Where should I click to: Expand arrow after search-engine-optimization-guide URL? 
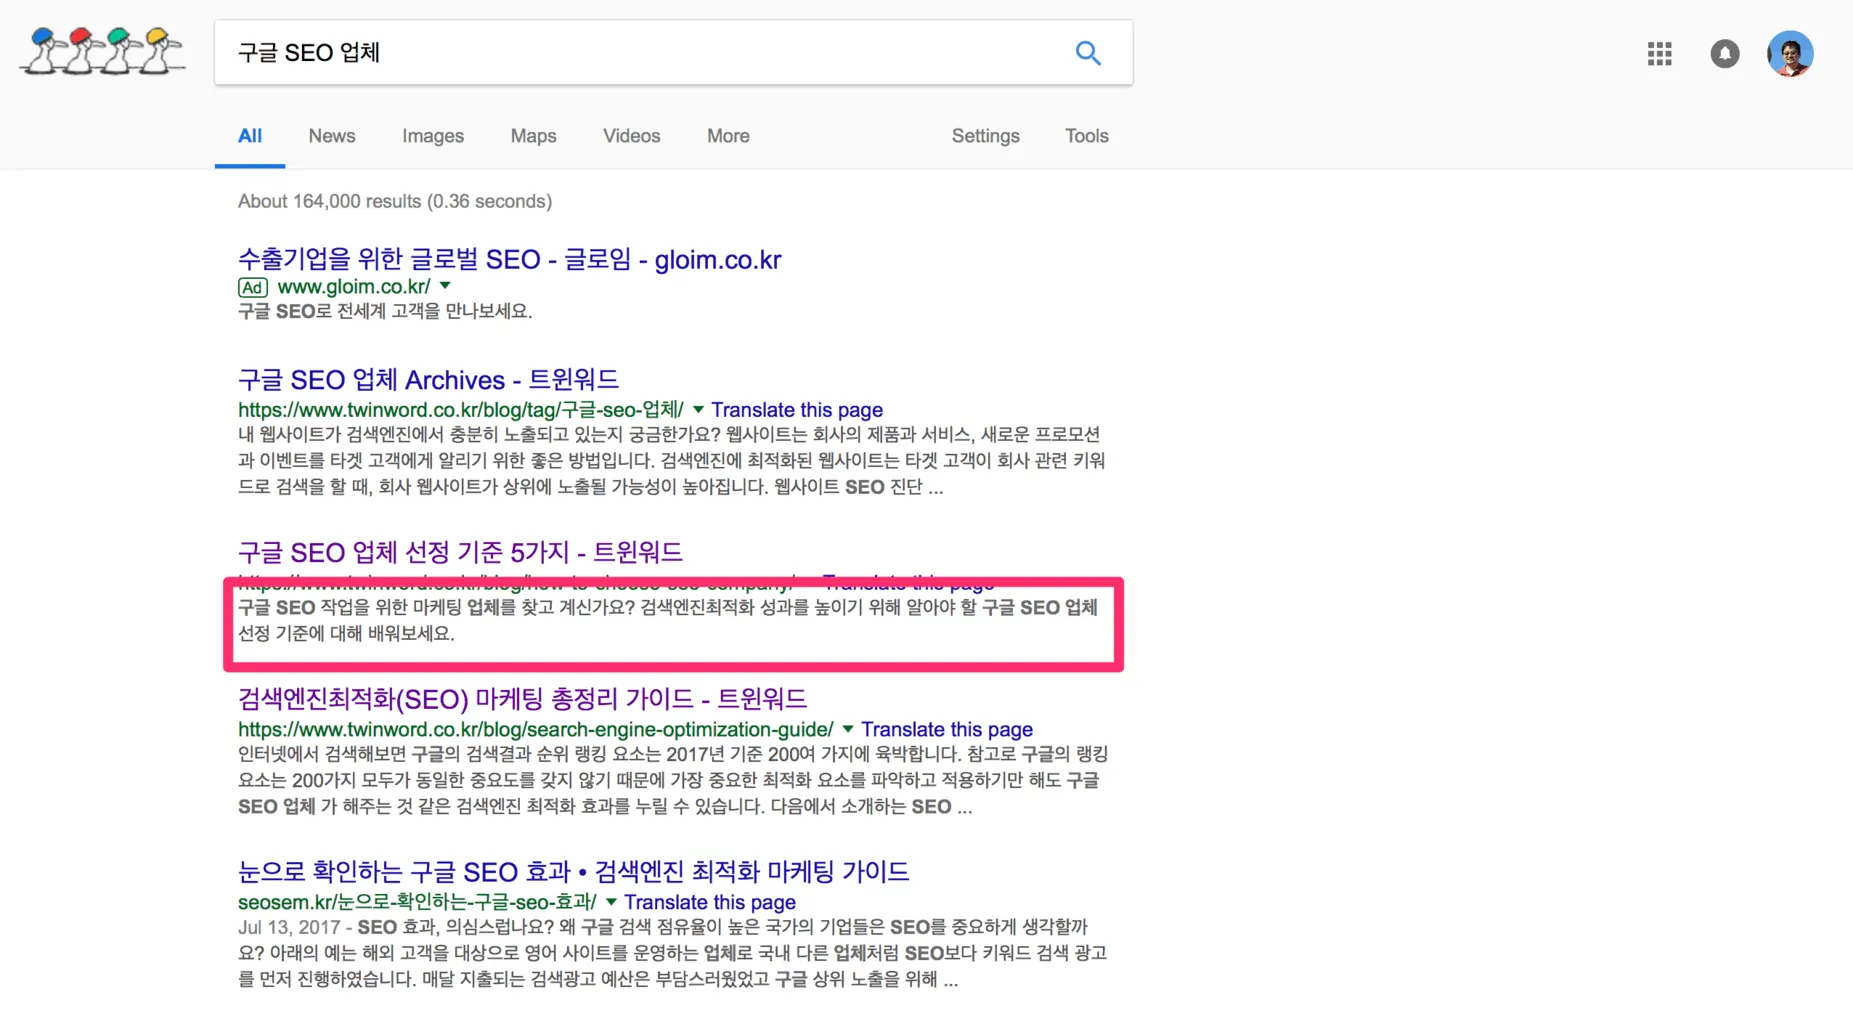pyautogui.click(x=848, y=729)
